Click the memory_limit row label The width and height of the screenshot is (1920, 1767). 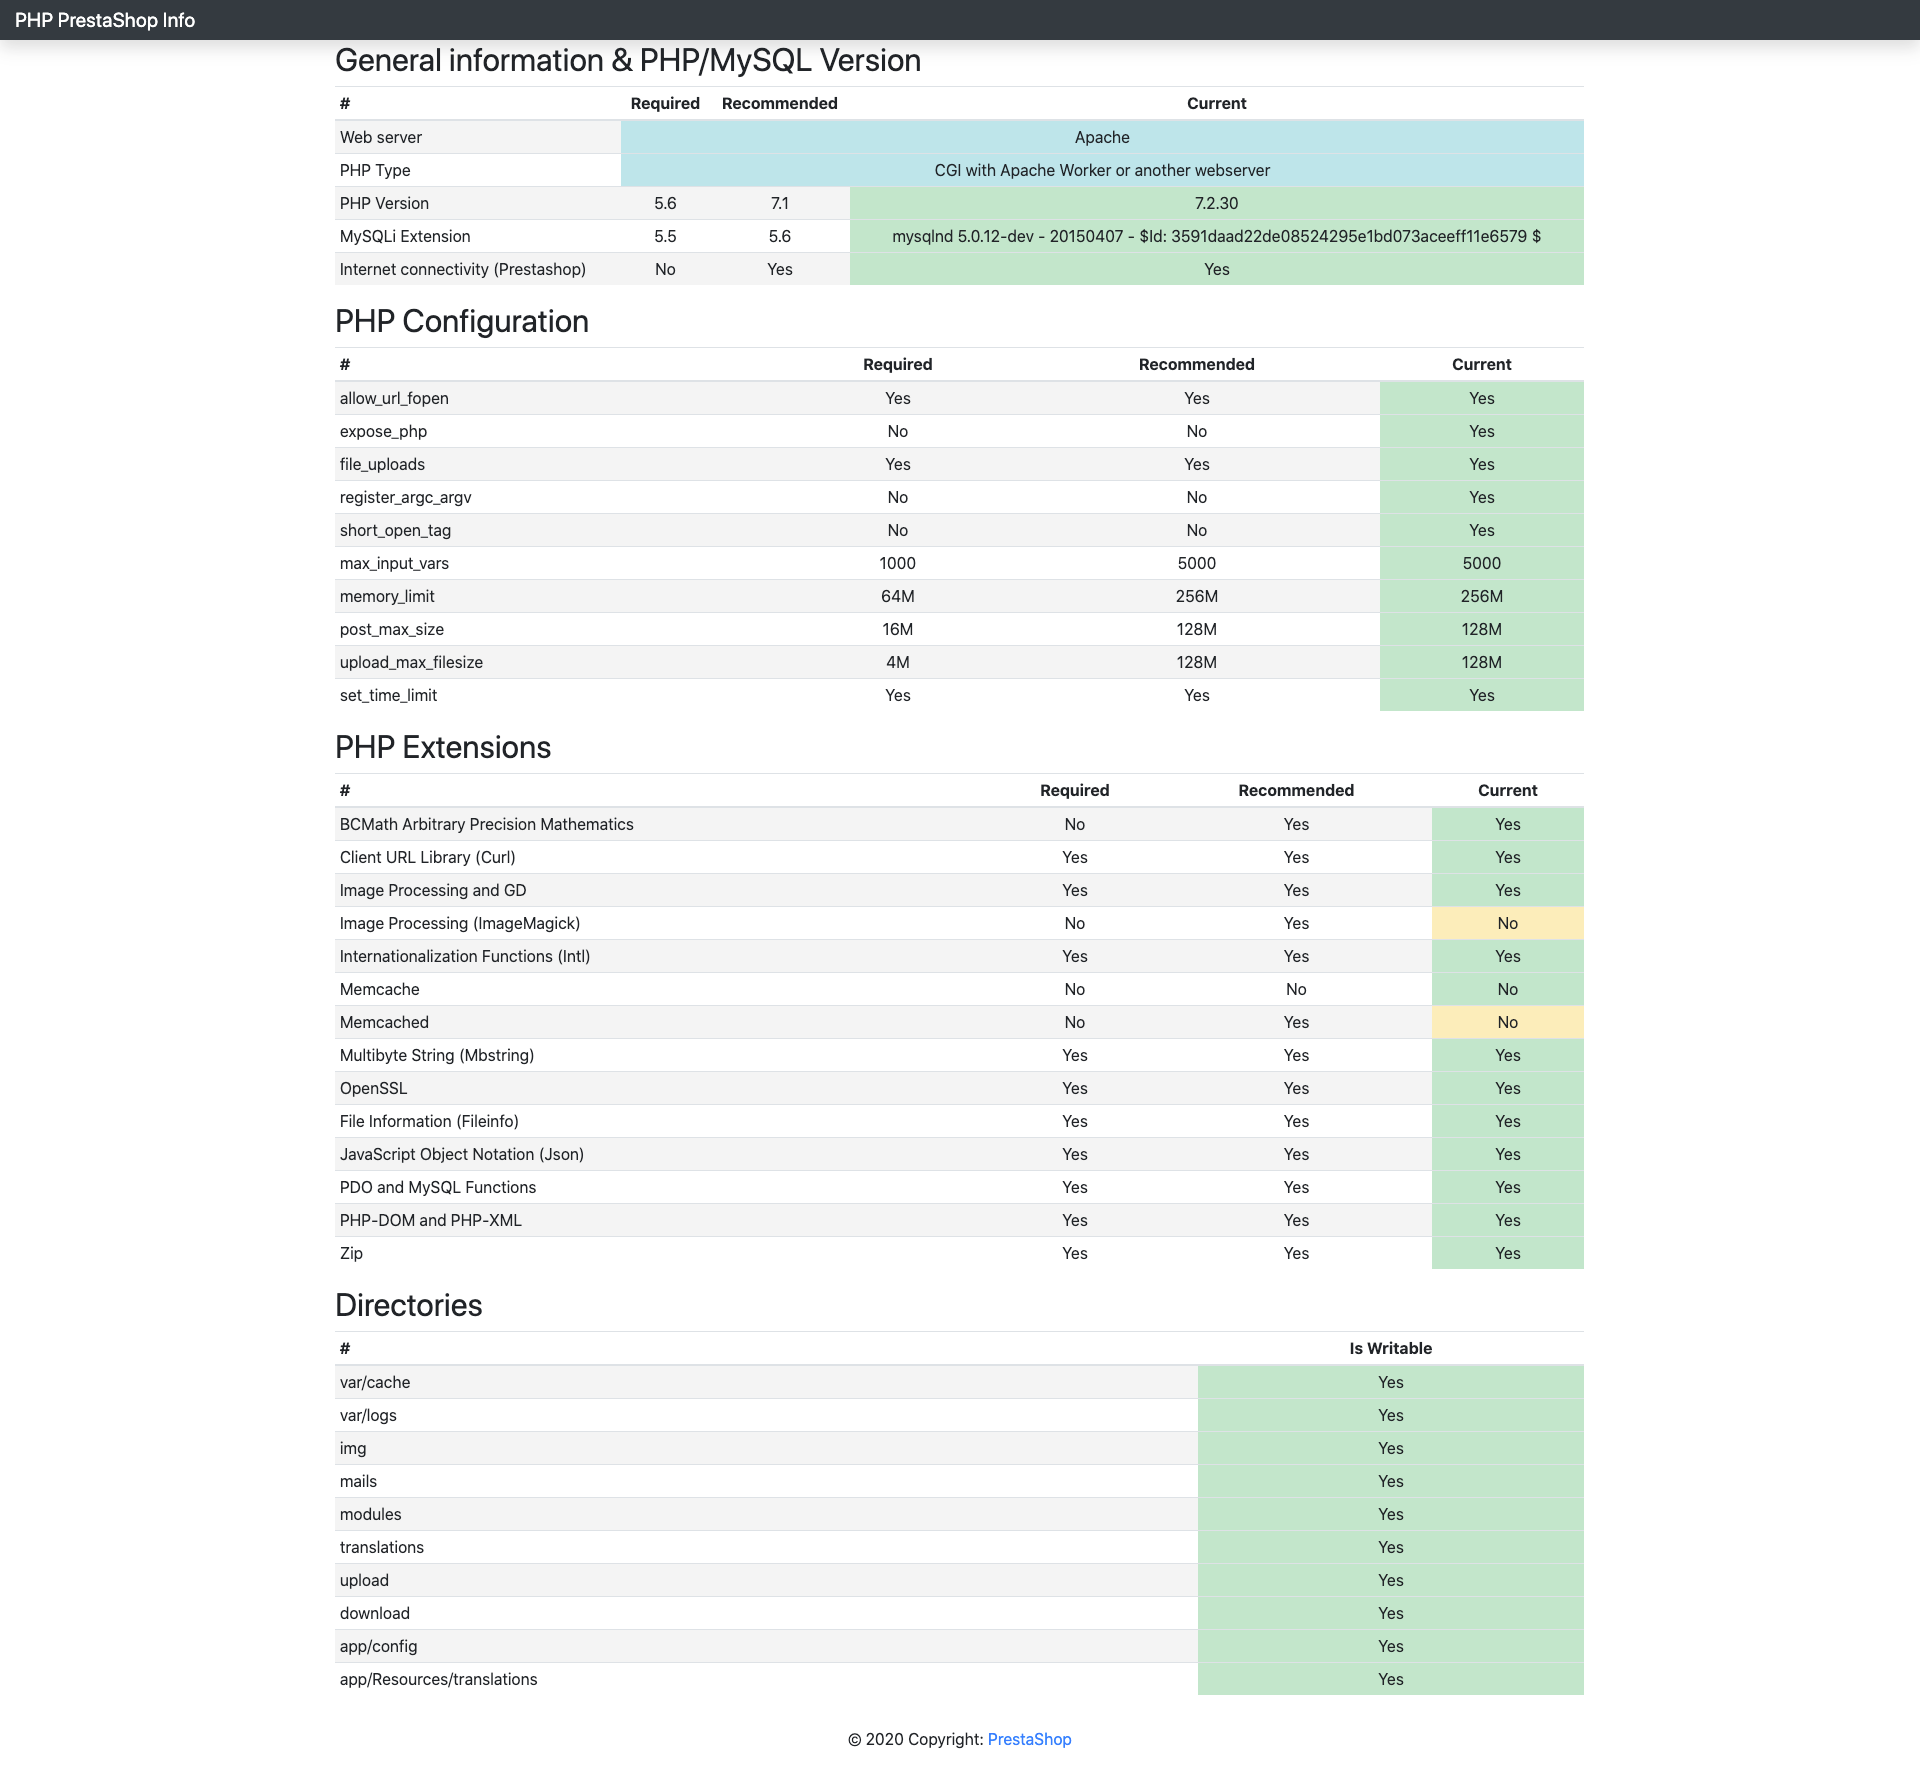[x=387, y=596]
